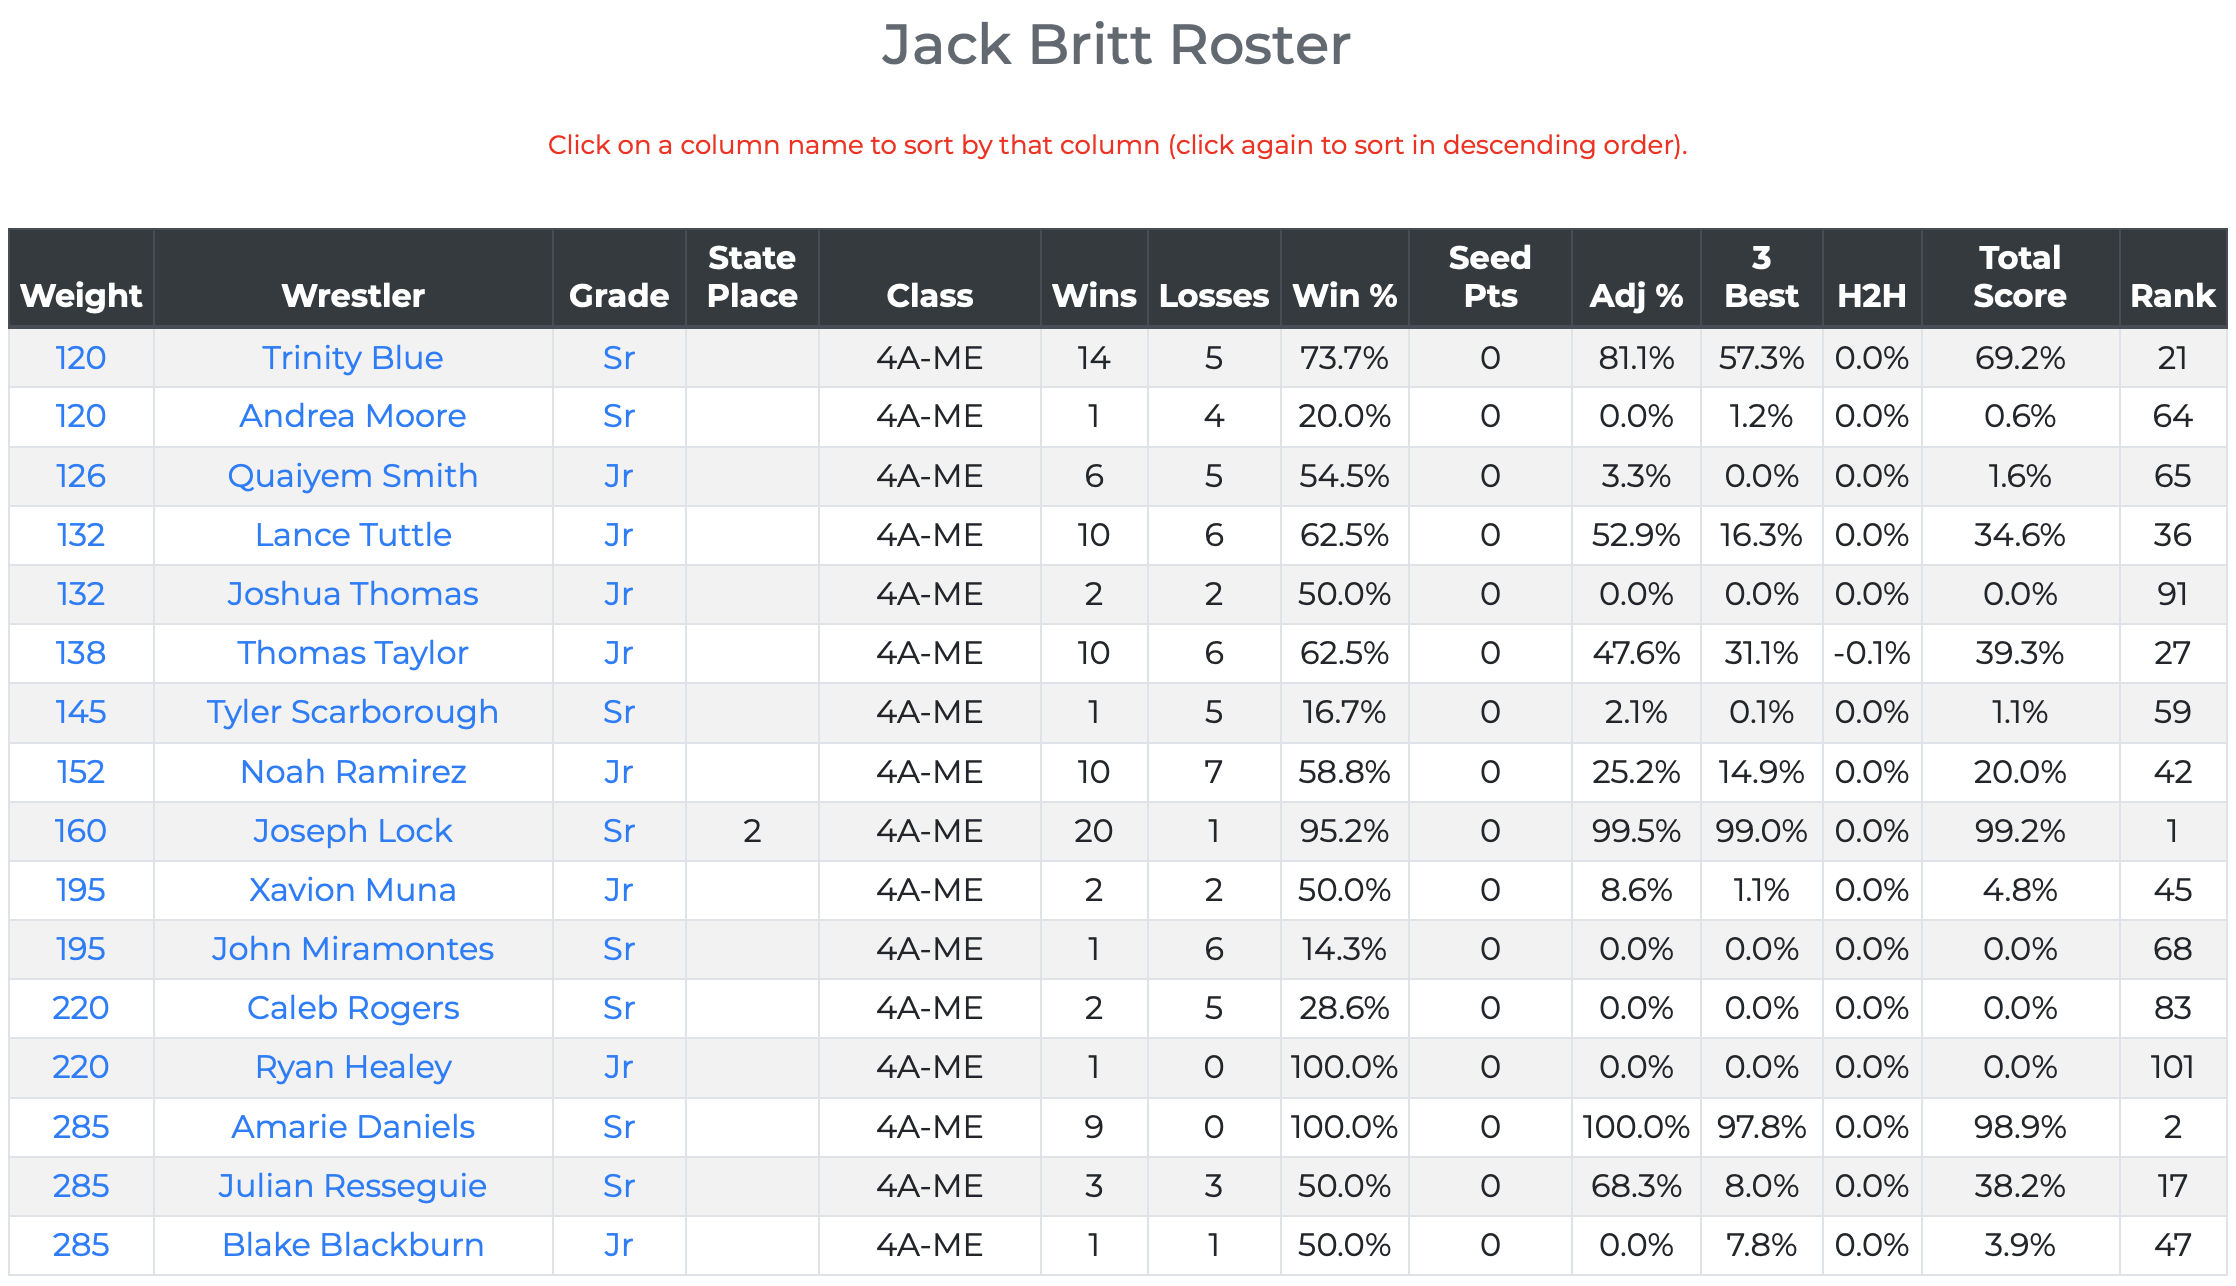Sort by Total Score column header
Screen dimensions: 2236x1286
pyautogui.click(x=2019, y=277)
